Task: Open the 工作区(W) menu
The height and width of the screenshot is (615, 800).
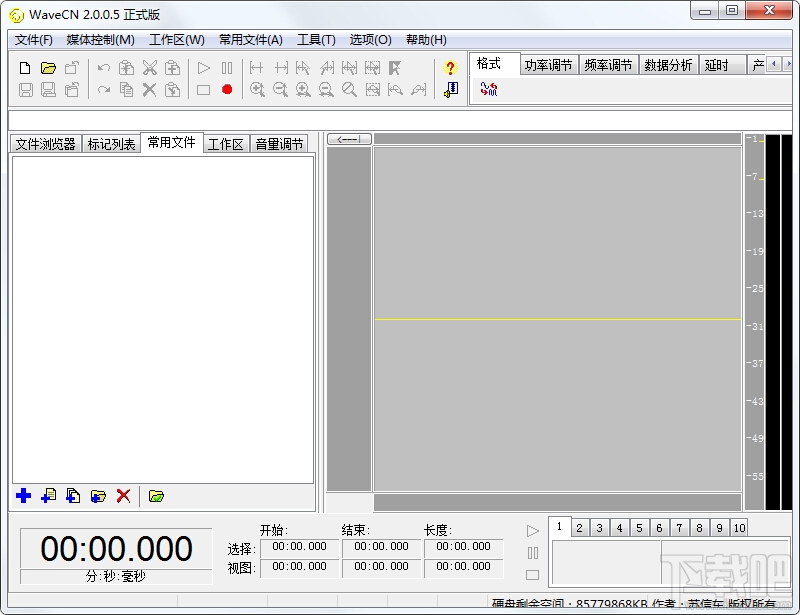Action: [177, 40]
